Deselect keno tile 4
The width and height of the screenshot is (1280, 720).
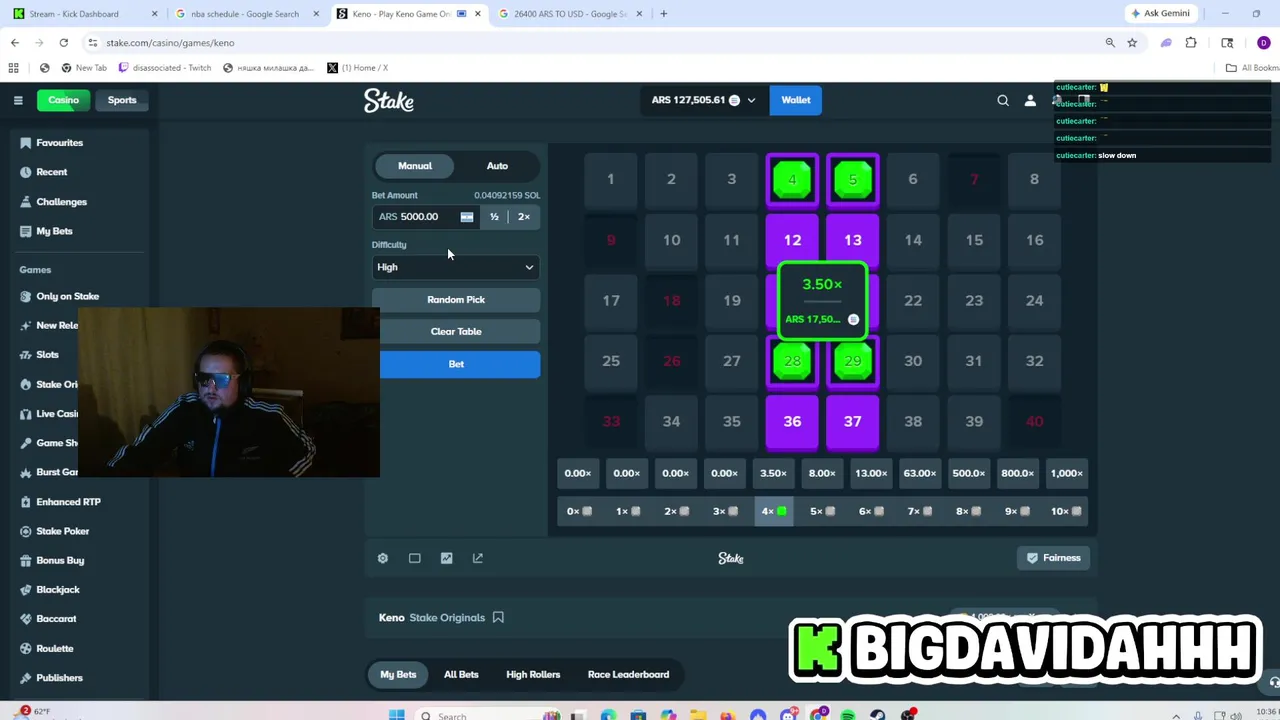pyautogui.click(x=792, y=180)
